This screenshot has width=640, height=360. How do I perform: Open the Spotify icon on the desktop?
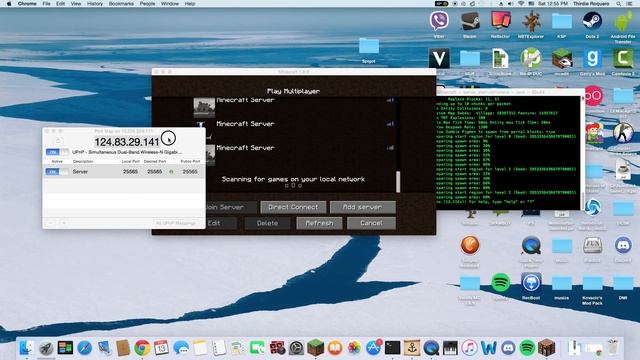tap(500, 282)
